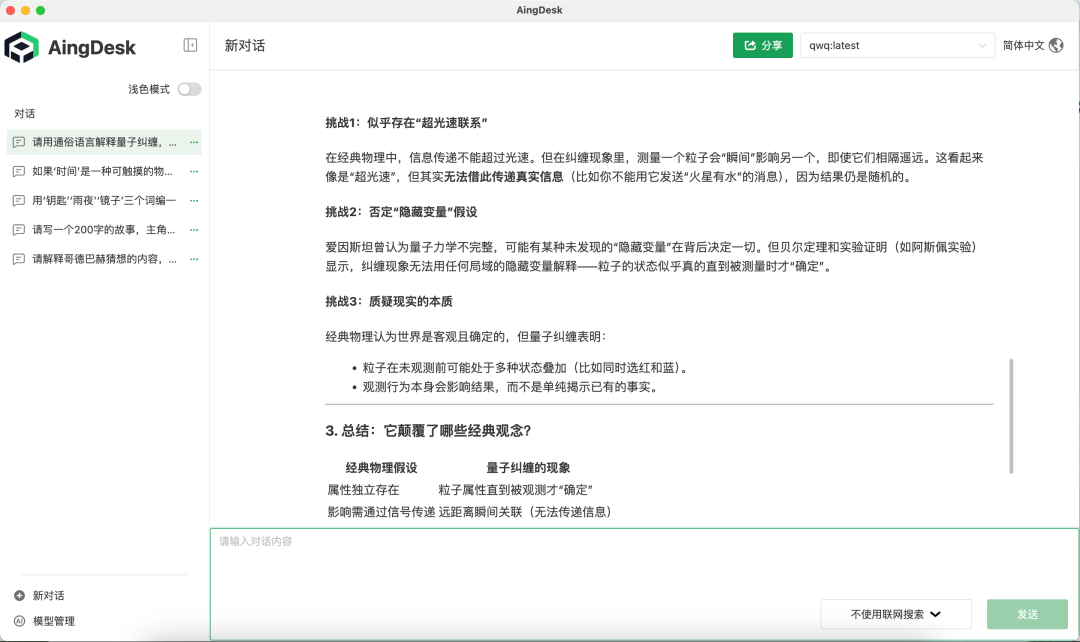This screenshot has height=642, width=1080.
Task: Click table header 量子纠缠的现象
Action: coord(528,468)
